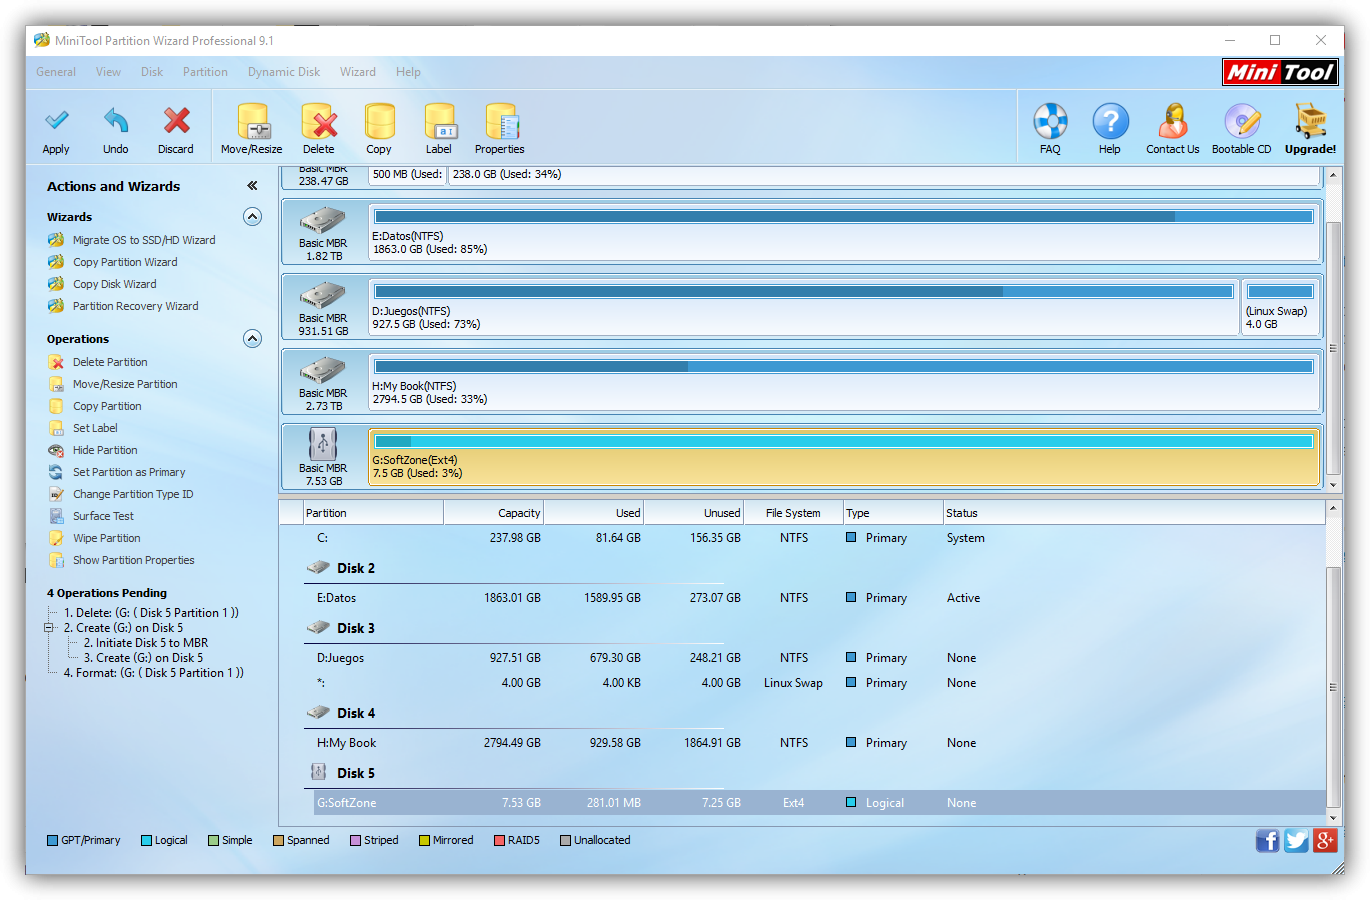Image resolution: width=1370 pixels, height=900 pixels.
Task: Open the Dynamic Disk menu
Action: pos(284,72)
